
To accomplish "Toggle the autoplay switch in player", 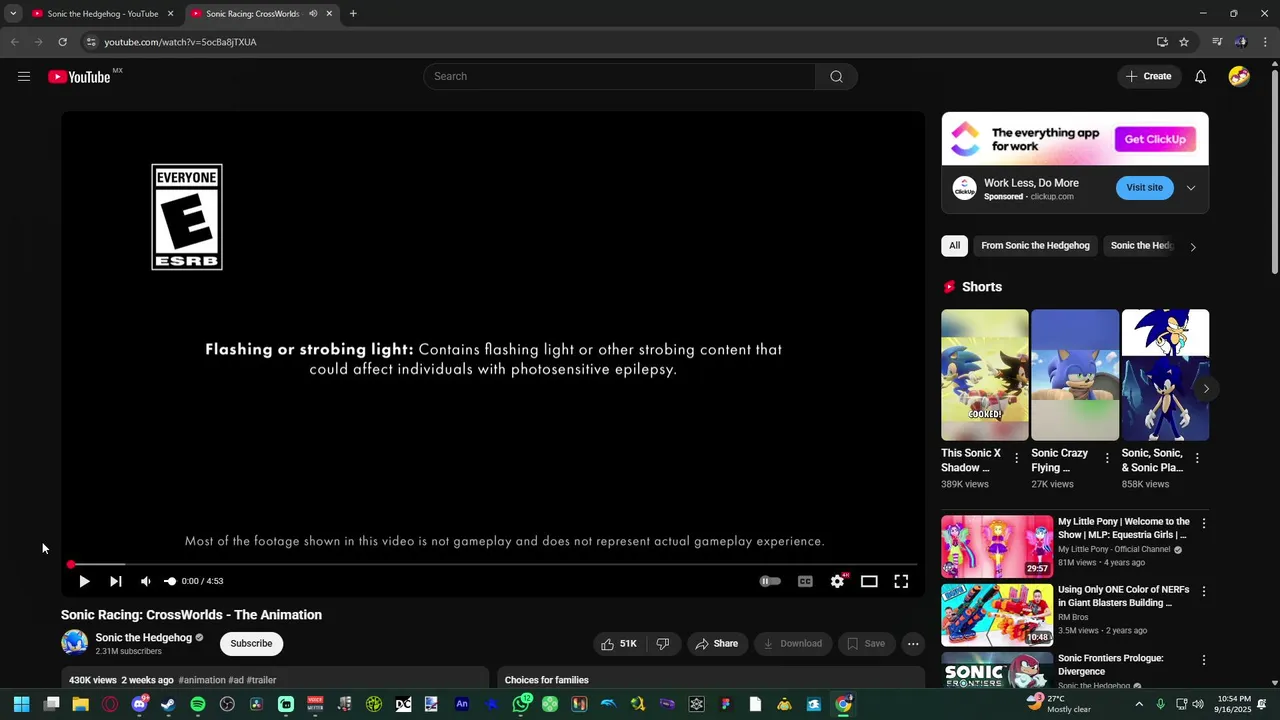I will point(770,581).
